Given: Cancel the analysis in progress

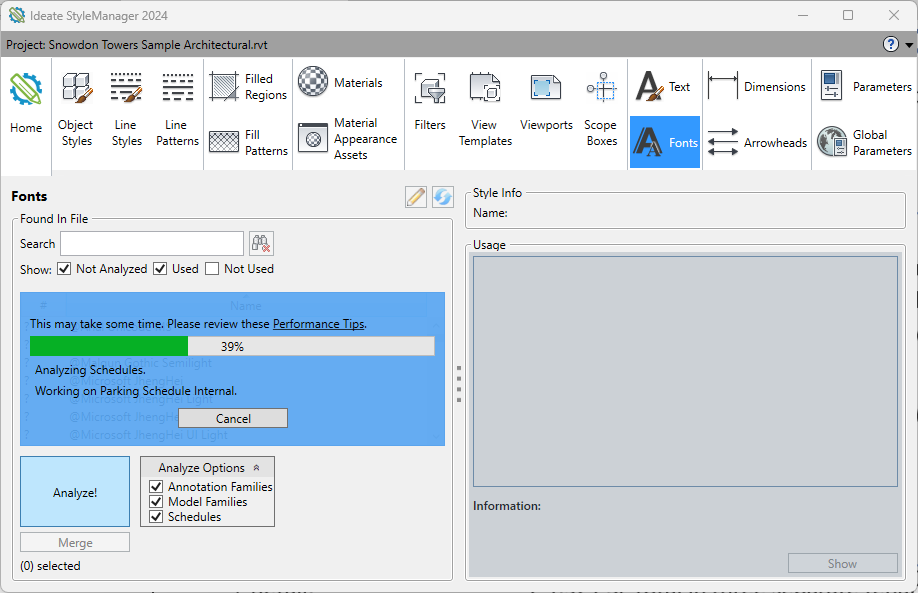Looking at the screenshot, I should coord(233,419).
